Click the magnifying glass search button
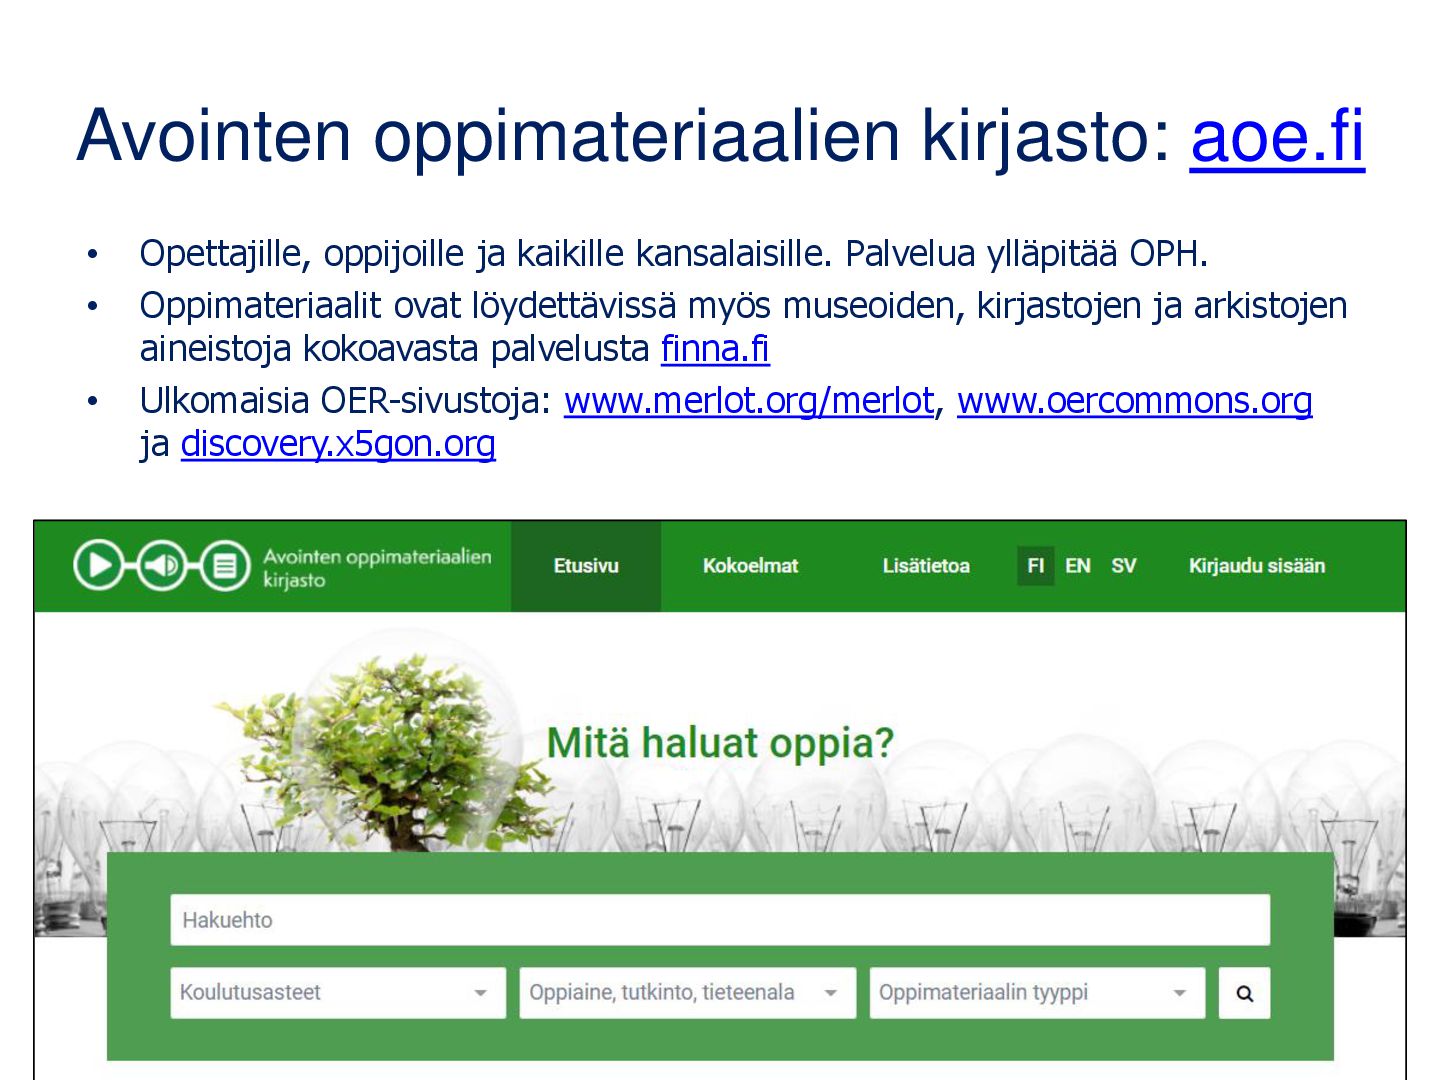The image size is (1440, 1080). (1244, 993)
